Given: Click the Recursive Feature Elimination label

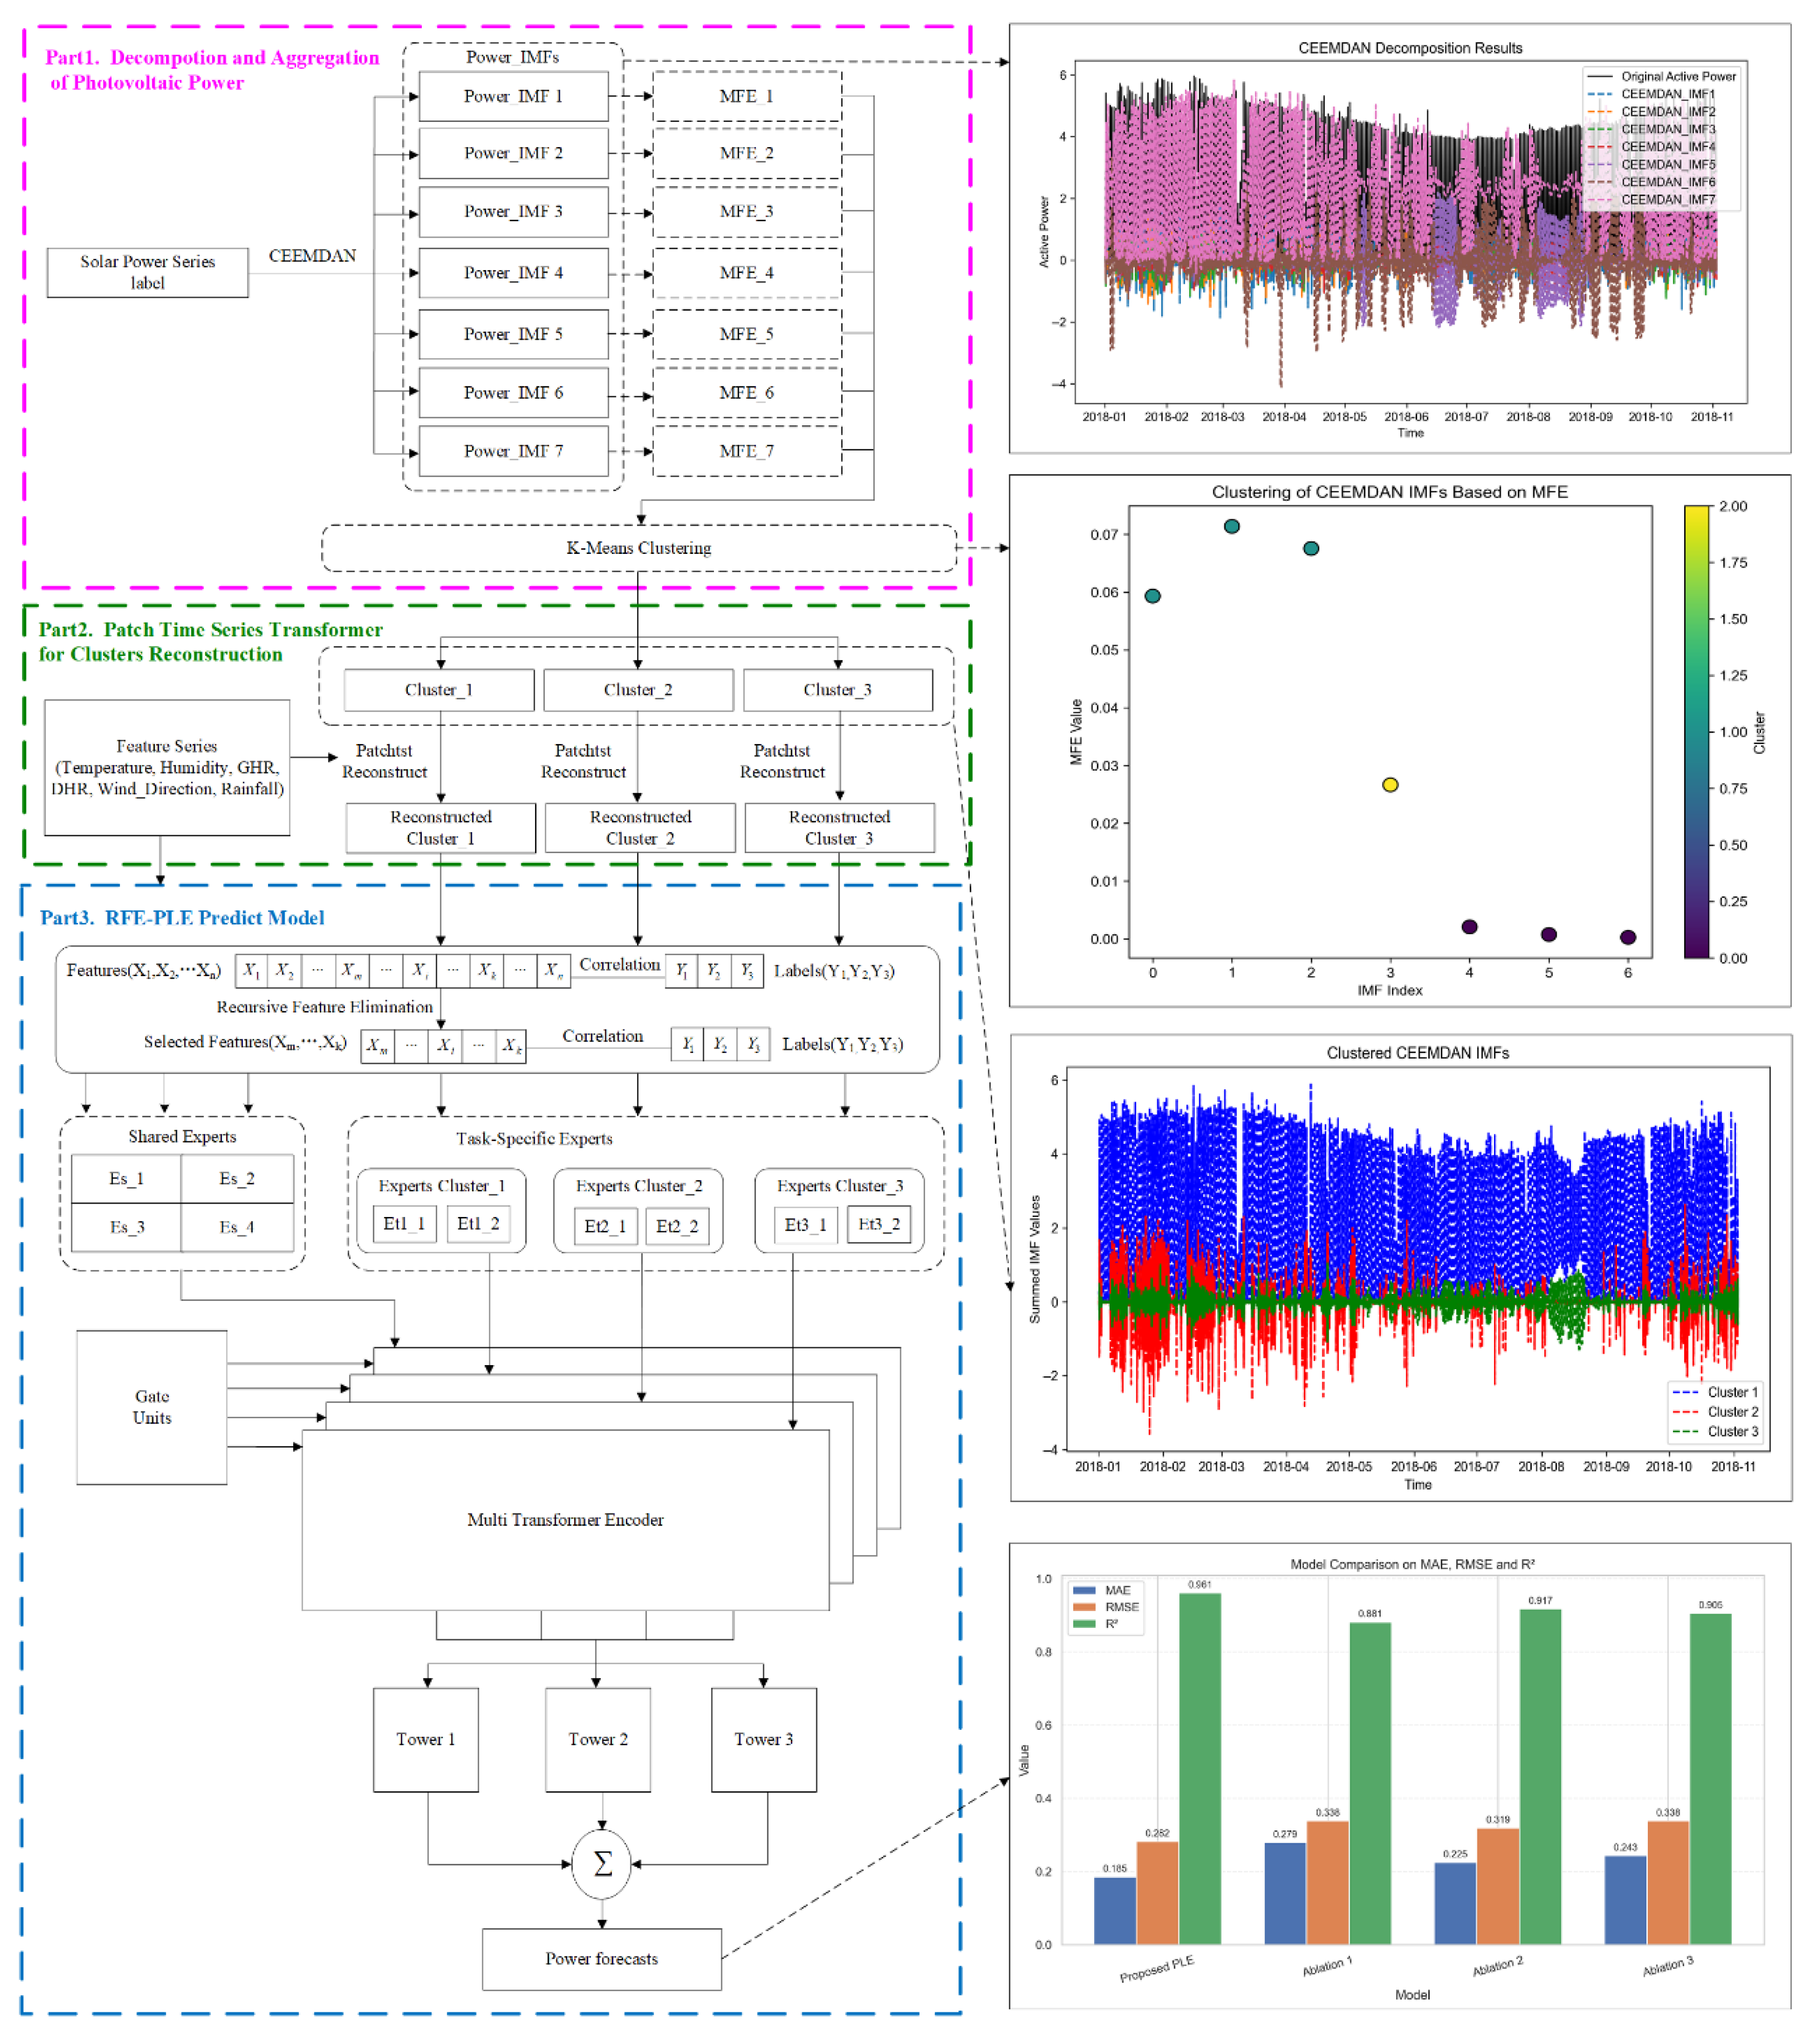Looking at the screenshot, I should (325, 1007).
